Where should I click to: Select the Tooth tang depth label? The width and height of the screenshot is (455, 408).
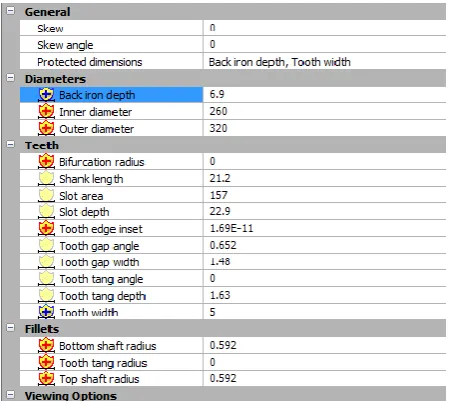pyautogui.click(x=102, y=296)
